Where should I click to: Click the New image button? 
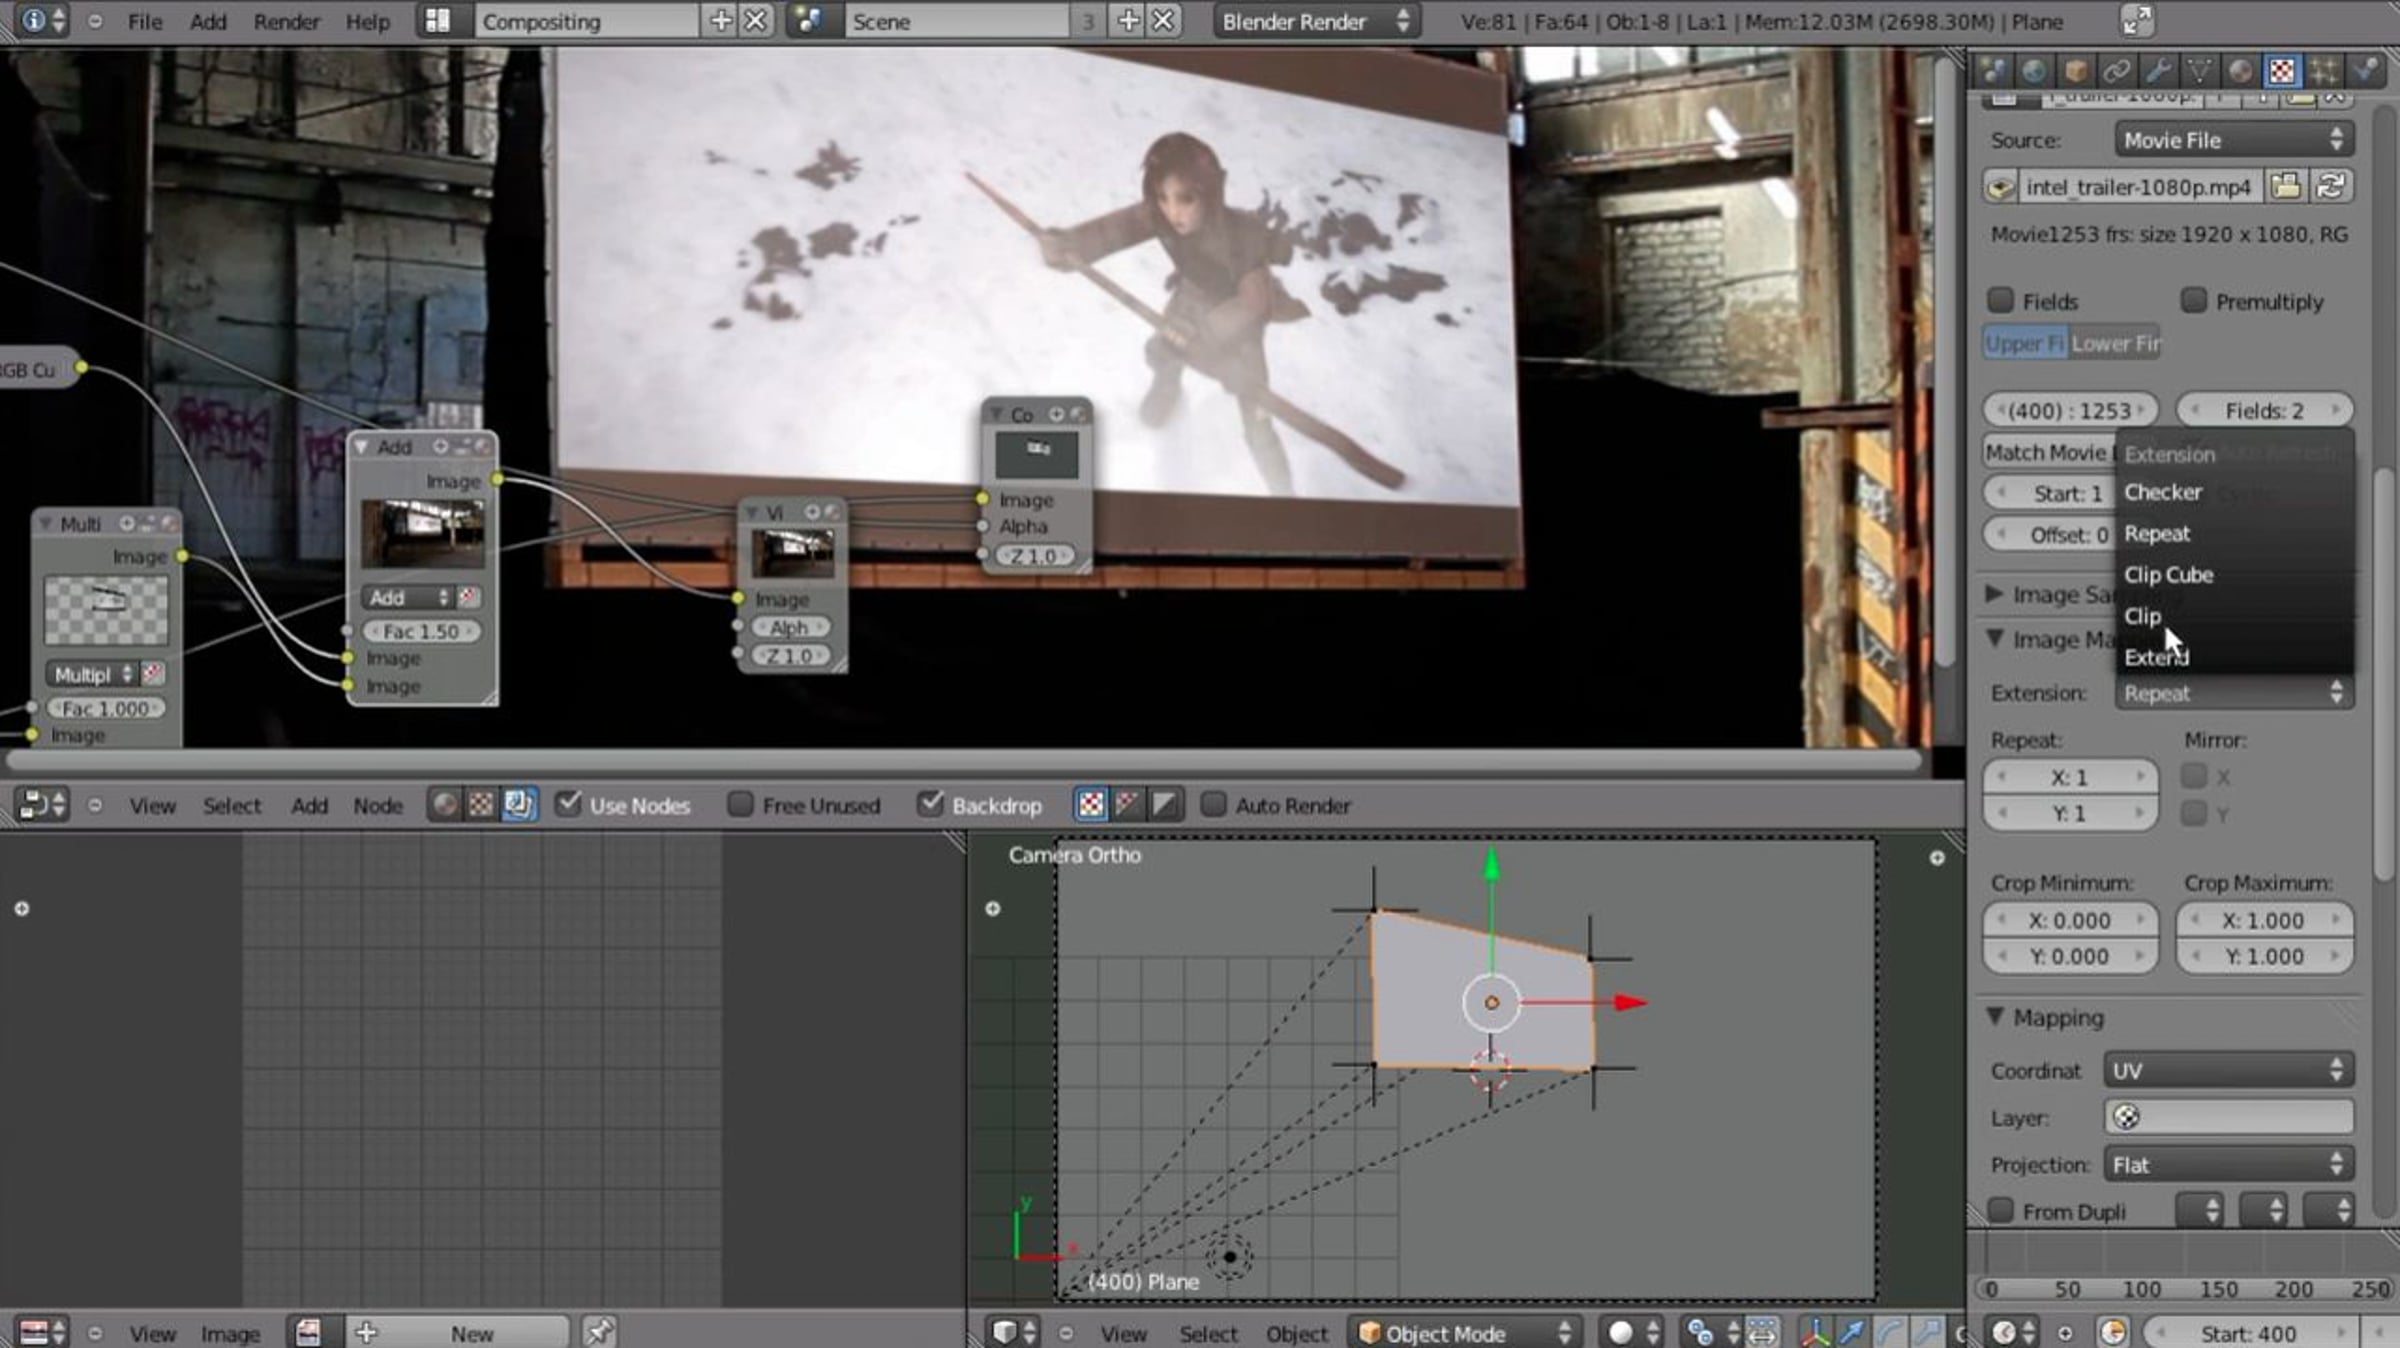[x=459, y=1333]
